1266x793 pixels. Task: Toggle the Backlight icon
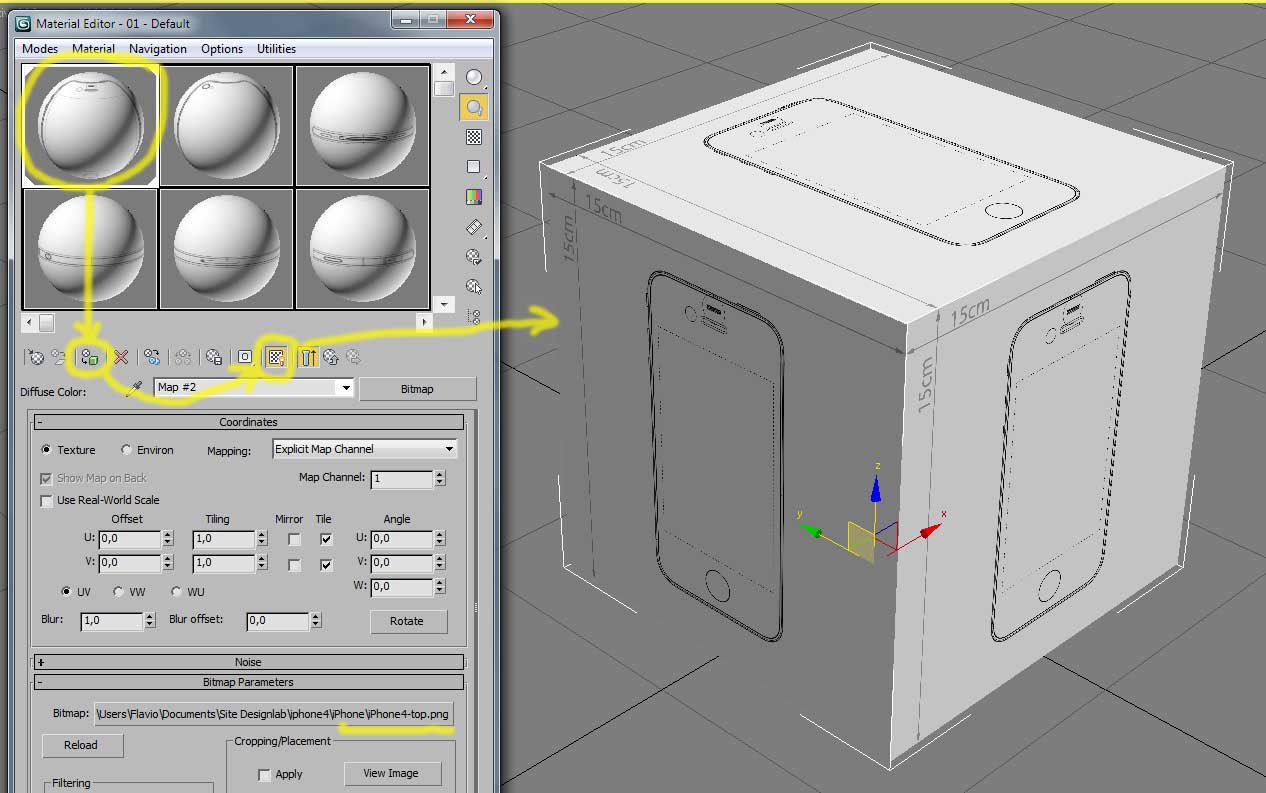[x=474, y=107]
